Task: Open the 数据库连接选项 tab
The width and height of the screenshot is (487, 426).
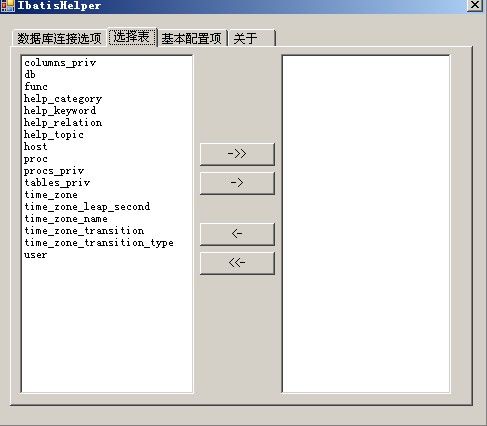Action: pos(59,38)
